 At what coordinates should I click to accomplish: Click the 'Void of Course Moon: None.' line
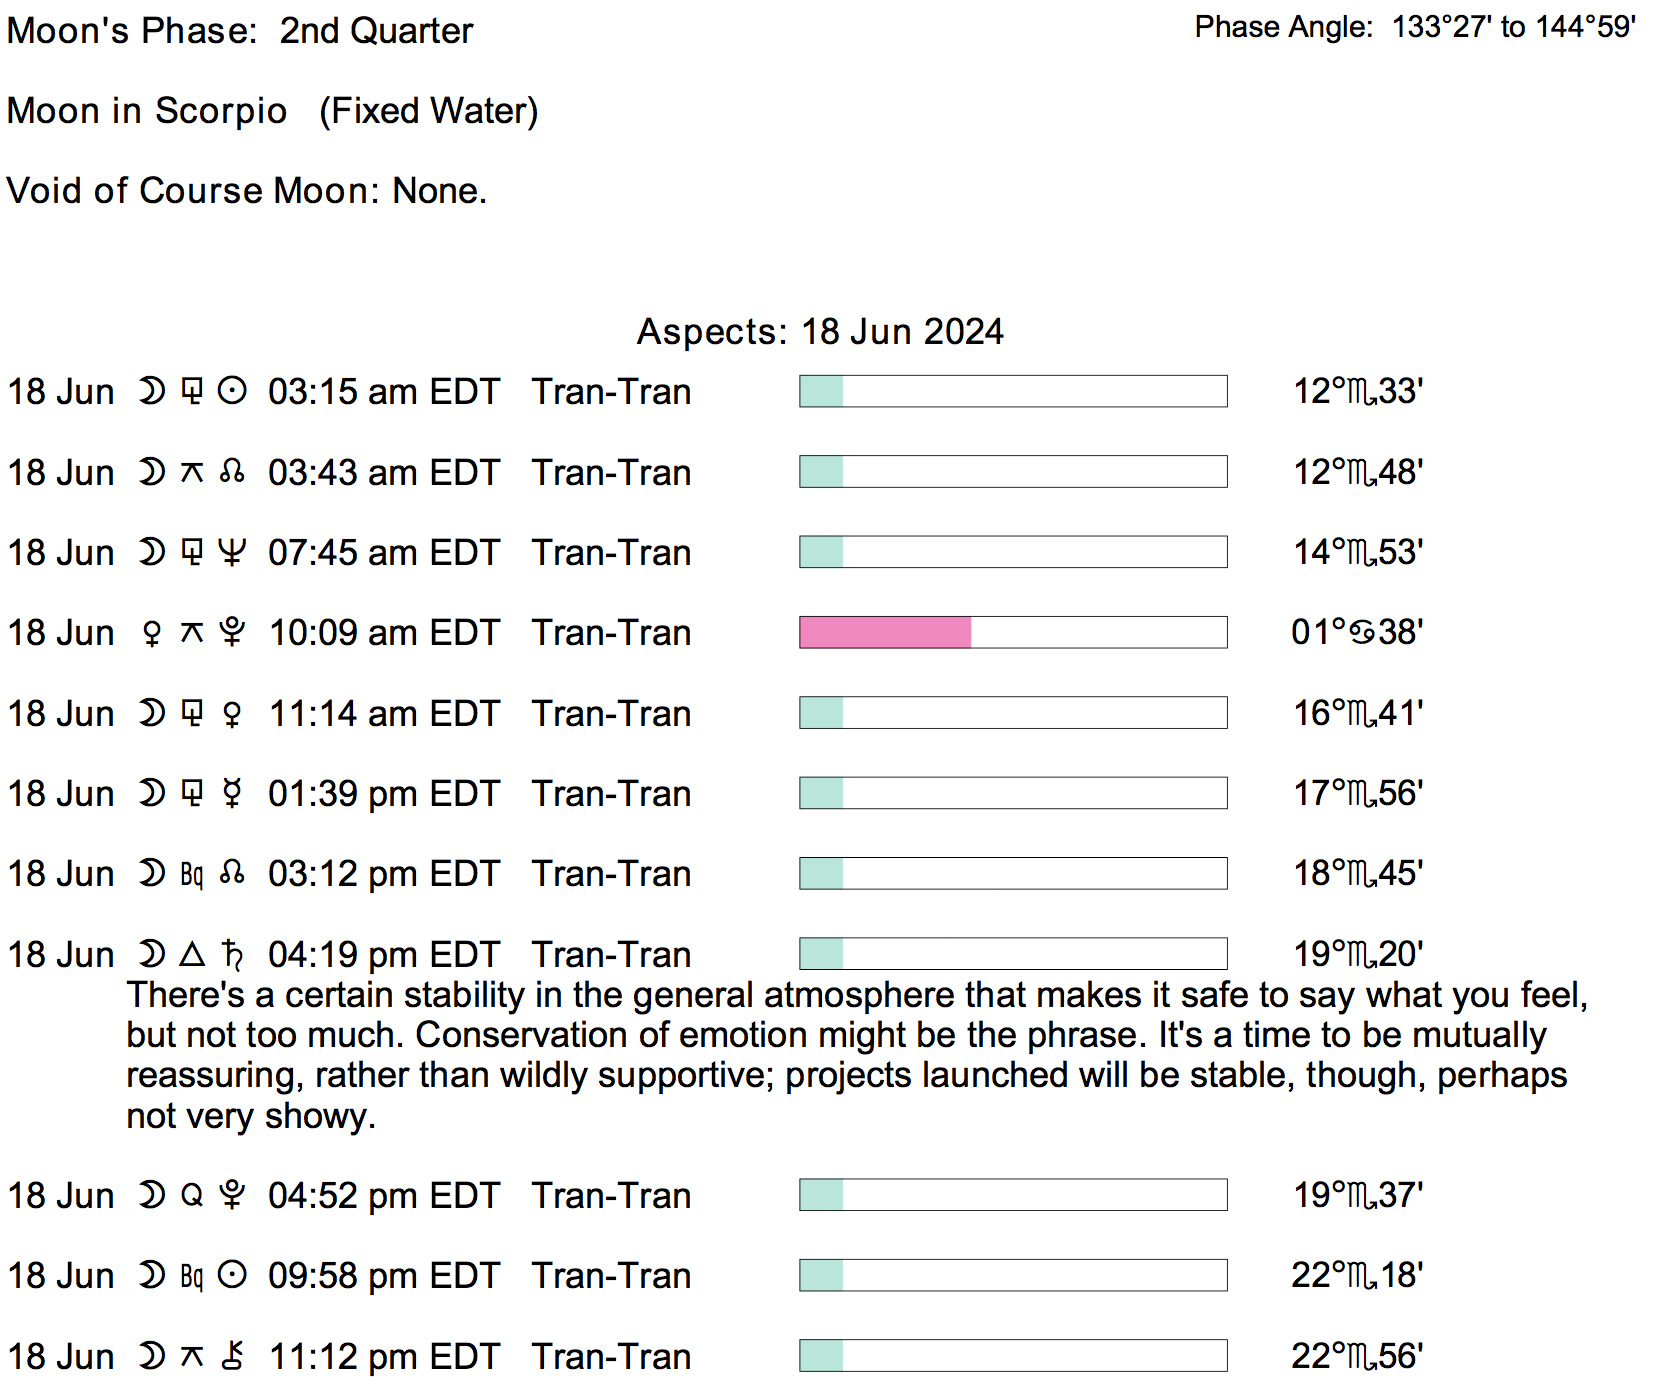[247, 191]
